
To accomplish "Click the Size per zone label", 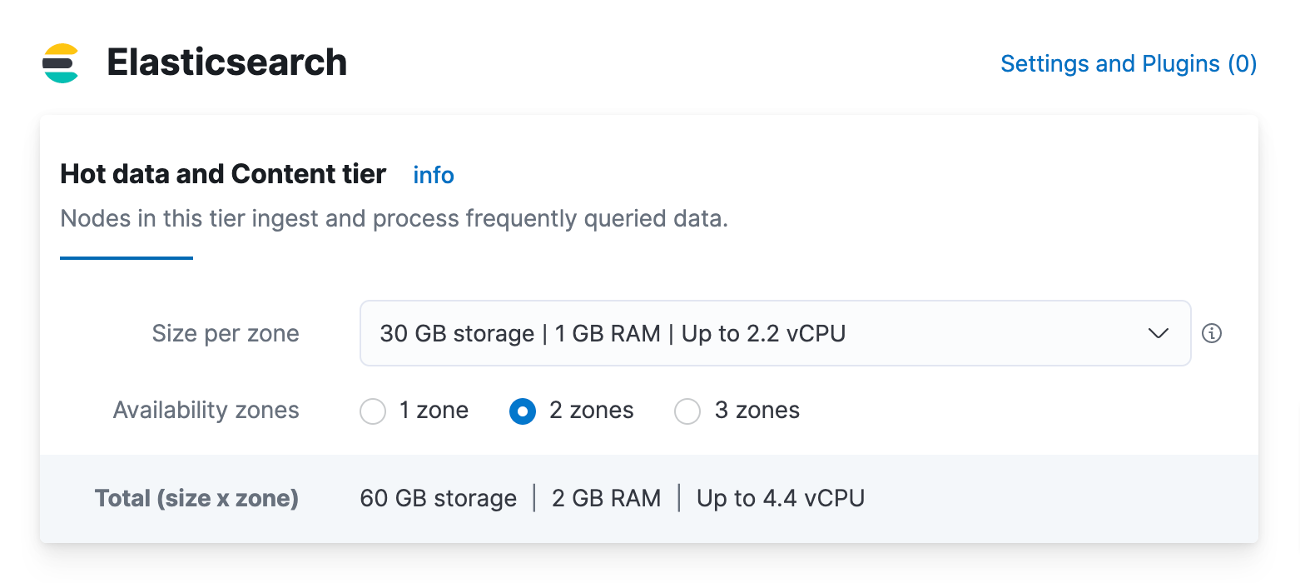I will click(x=225, y=334).
